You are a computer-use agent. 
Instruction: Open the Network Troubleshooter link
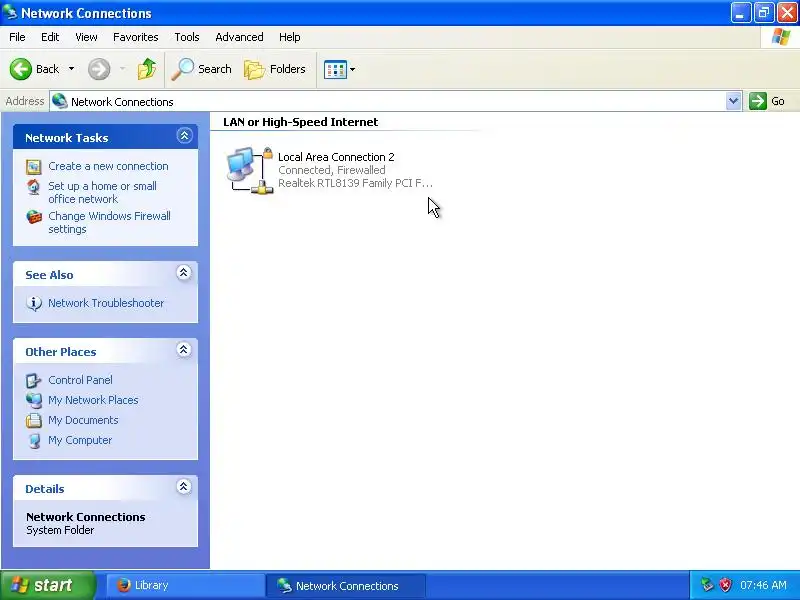(x=106, y=303)
